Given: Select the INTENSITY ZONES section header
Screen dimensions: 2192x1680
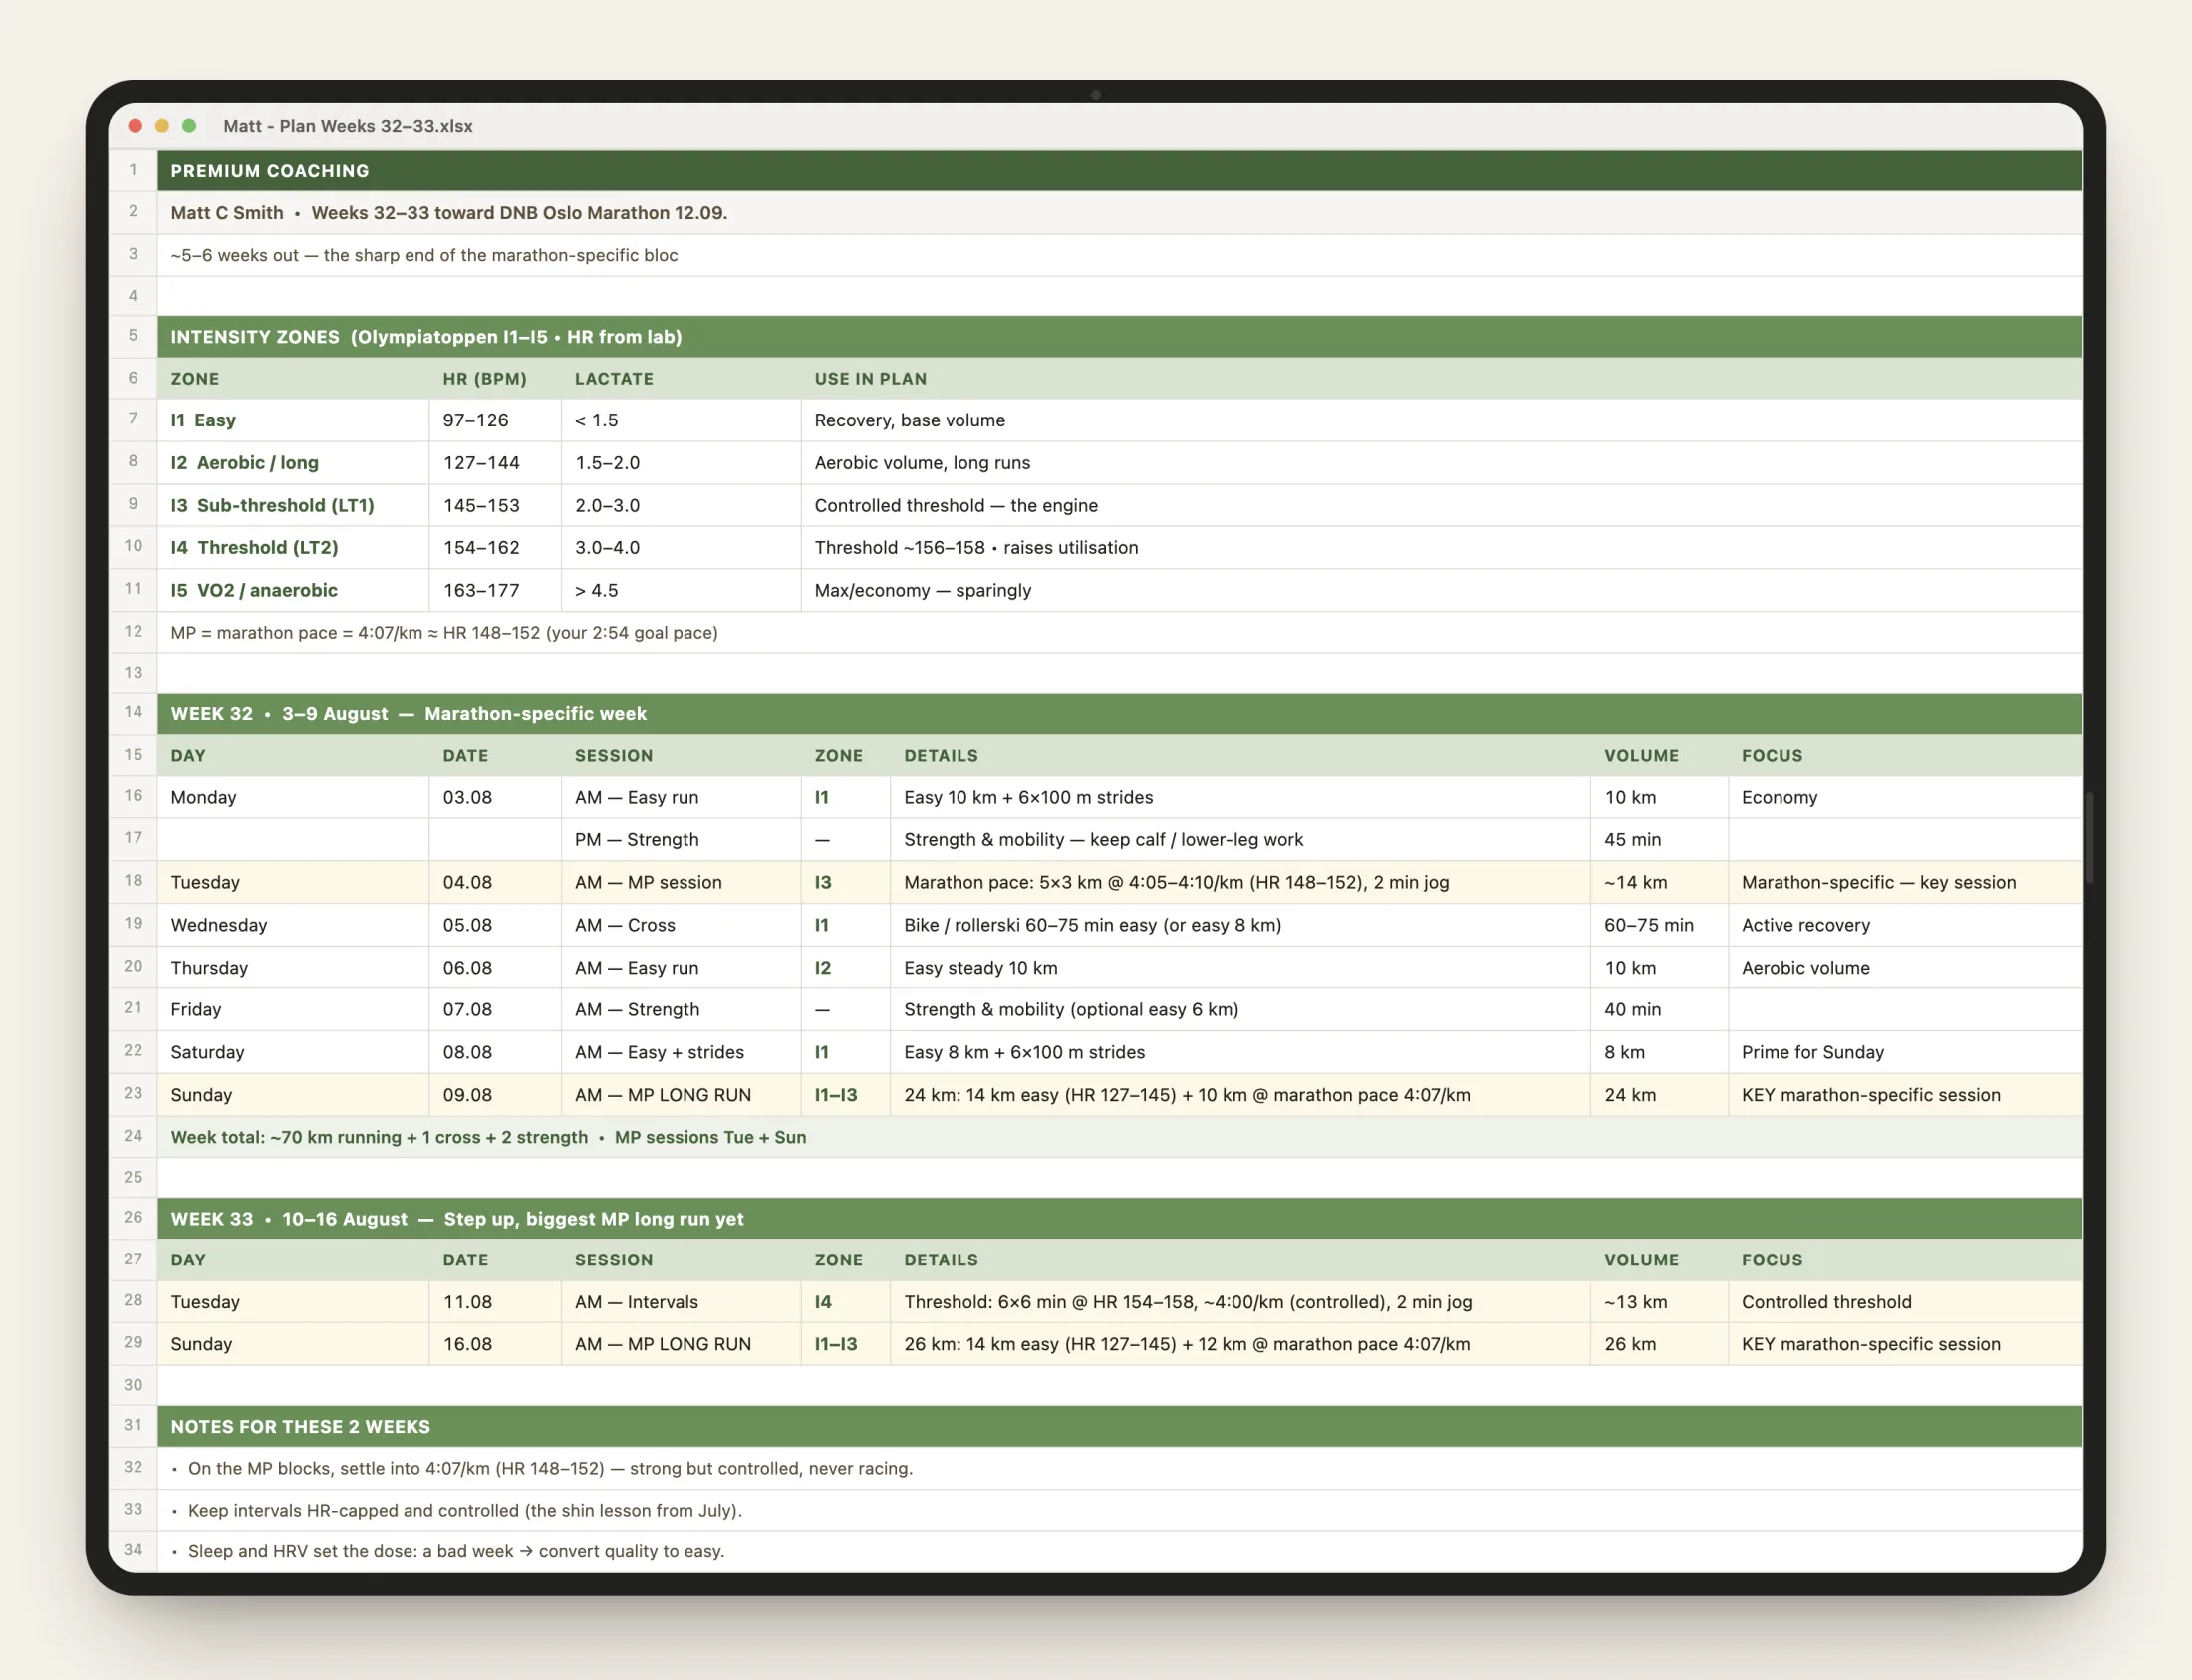Looking at the screenshot, I should tap(1120, 337).
